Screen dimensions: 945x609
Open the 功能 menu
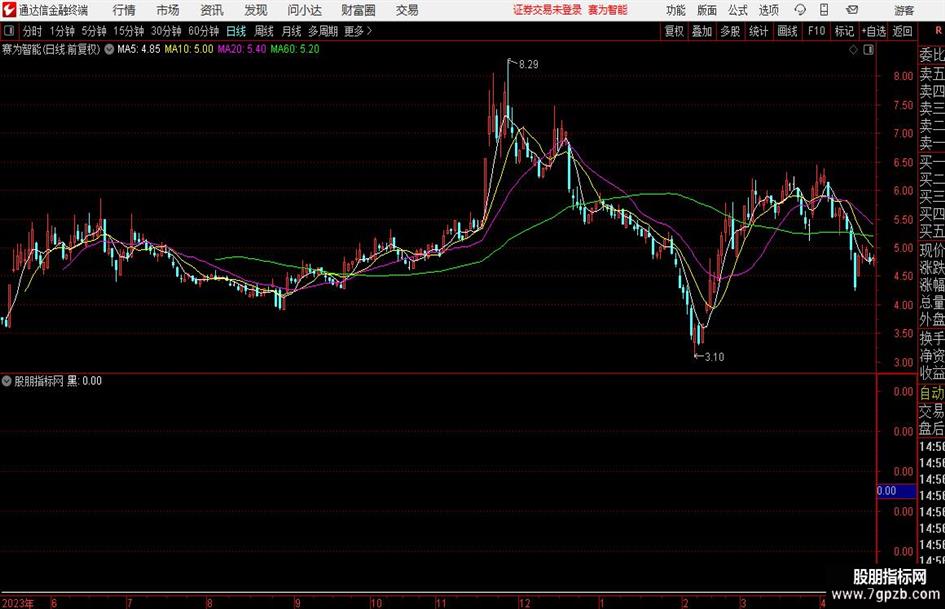[x=676, y=10]
